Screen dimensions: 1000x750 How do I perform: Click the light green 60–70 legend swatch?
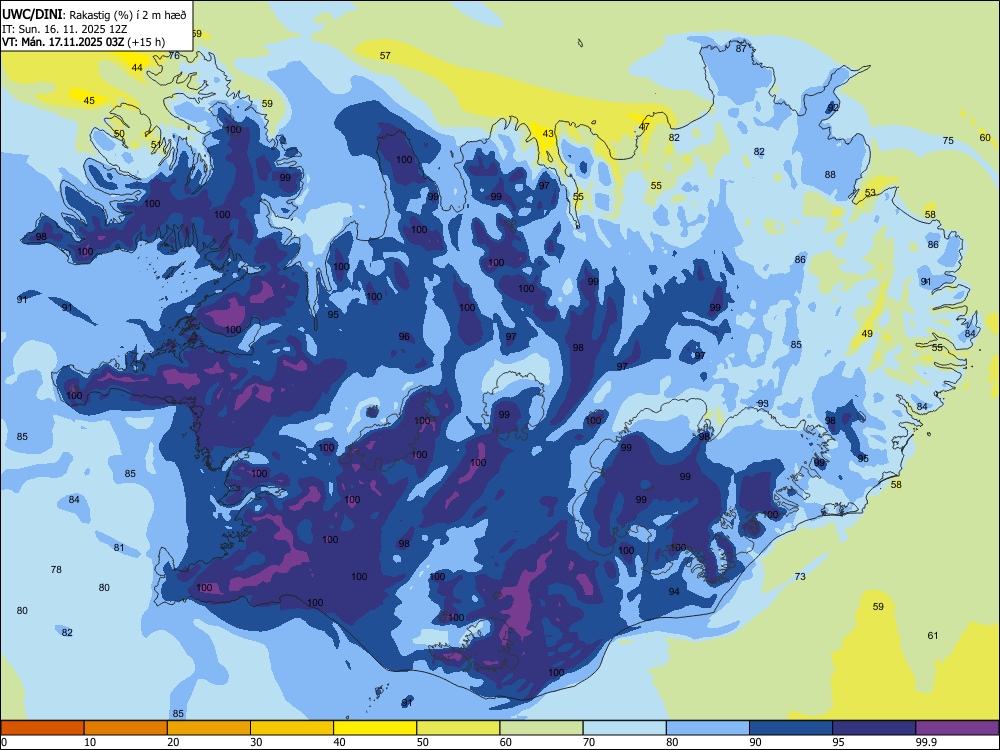click(541, 728)
